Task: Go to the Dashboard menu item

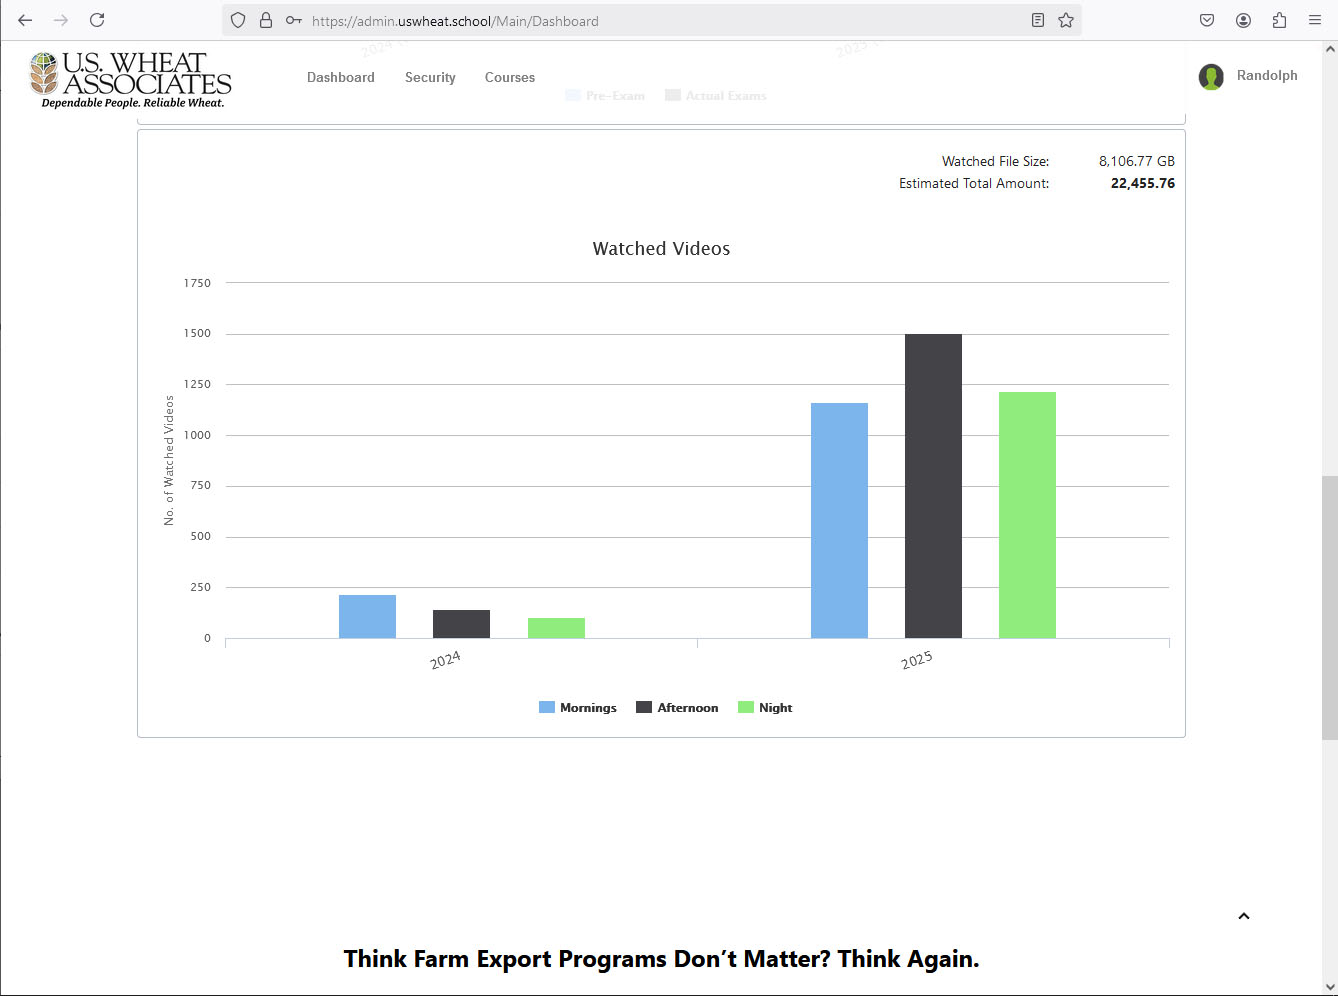Action: point(341,77)
